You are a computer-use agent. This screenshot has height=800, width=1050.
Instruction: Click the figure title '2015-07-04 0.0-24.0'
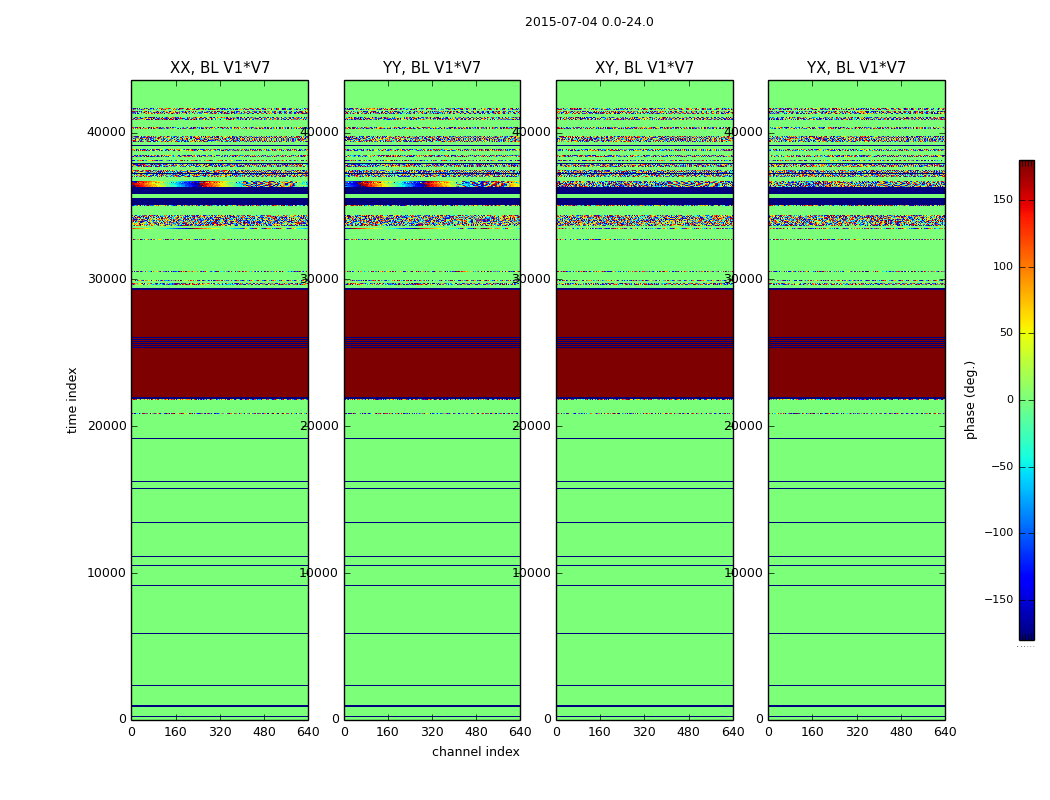click(589, 22)
